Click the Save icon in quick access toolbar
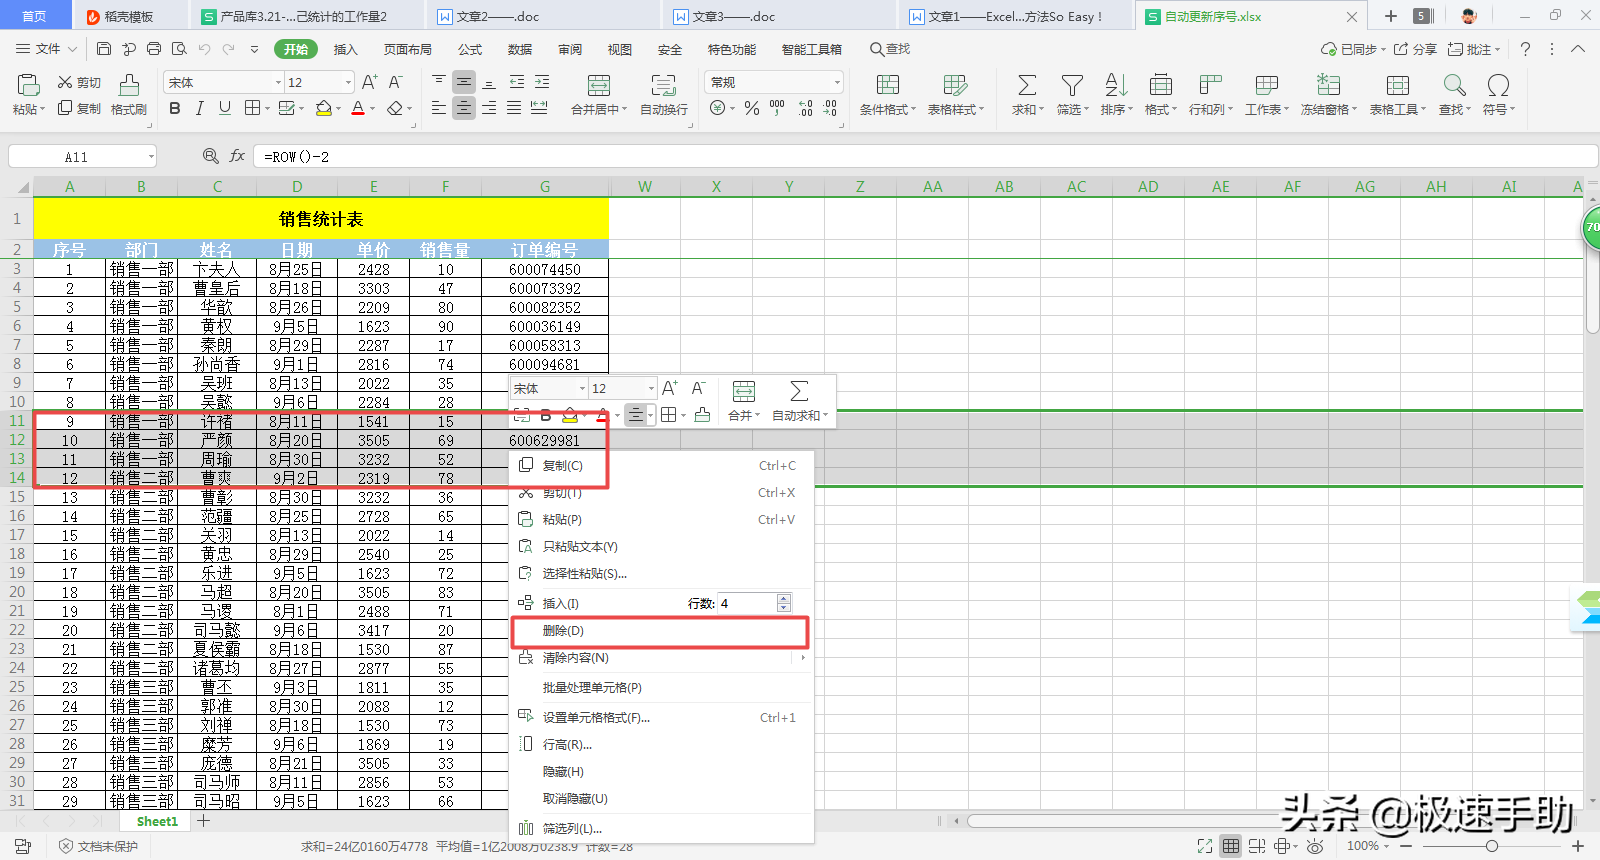This screenshot has height=860, width=1600. [x=104, y=49]
